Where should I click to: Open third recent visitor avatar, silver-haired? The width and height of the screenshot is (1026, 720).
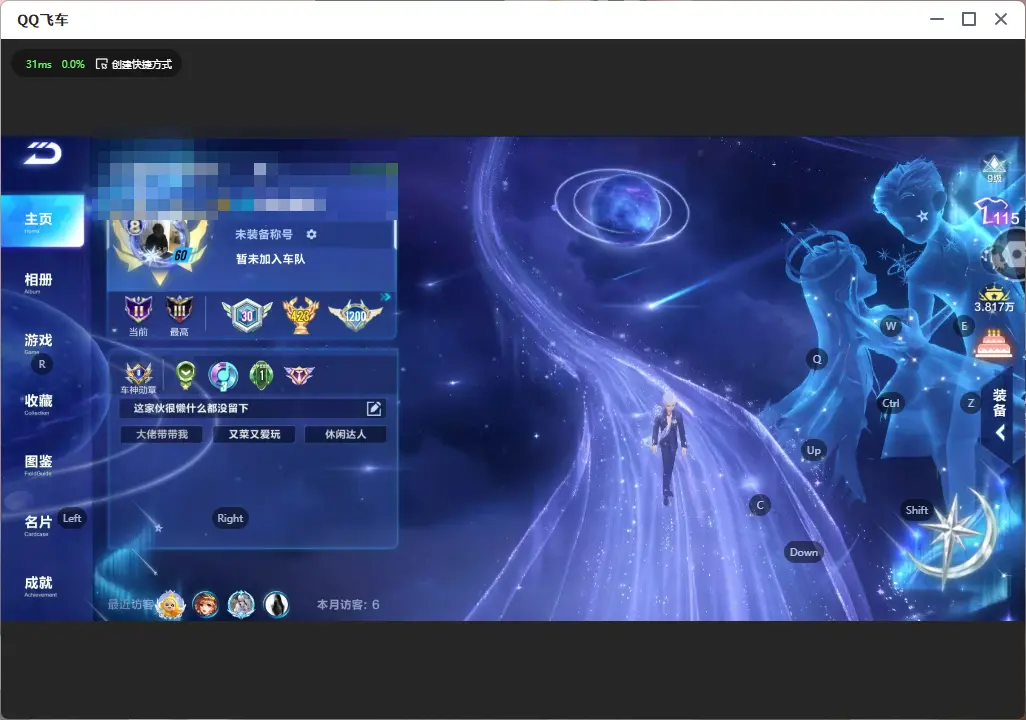point(241,604)
